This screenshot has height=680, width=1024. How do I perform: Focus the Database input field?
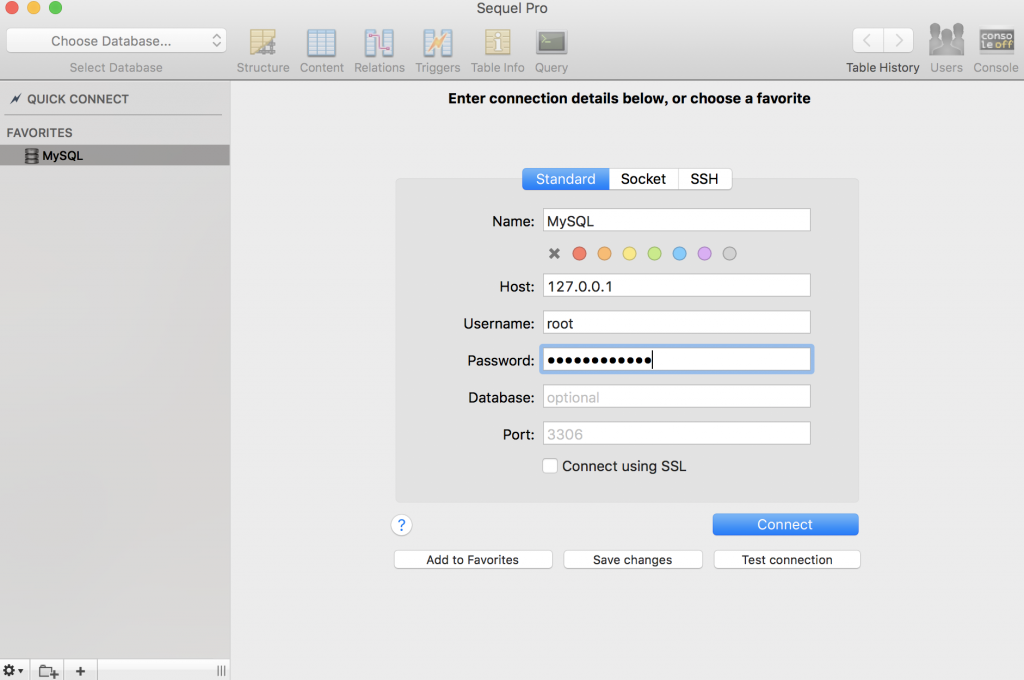tap(677, 397)
